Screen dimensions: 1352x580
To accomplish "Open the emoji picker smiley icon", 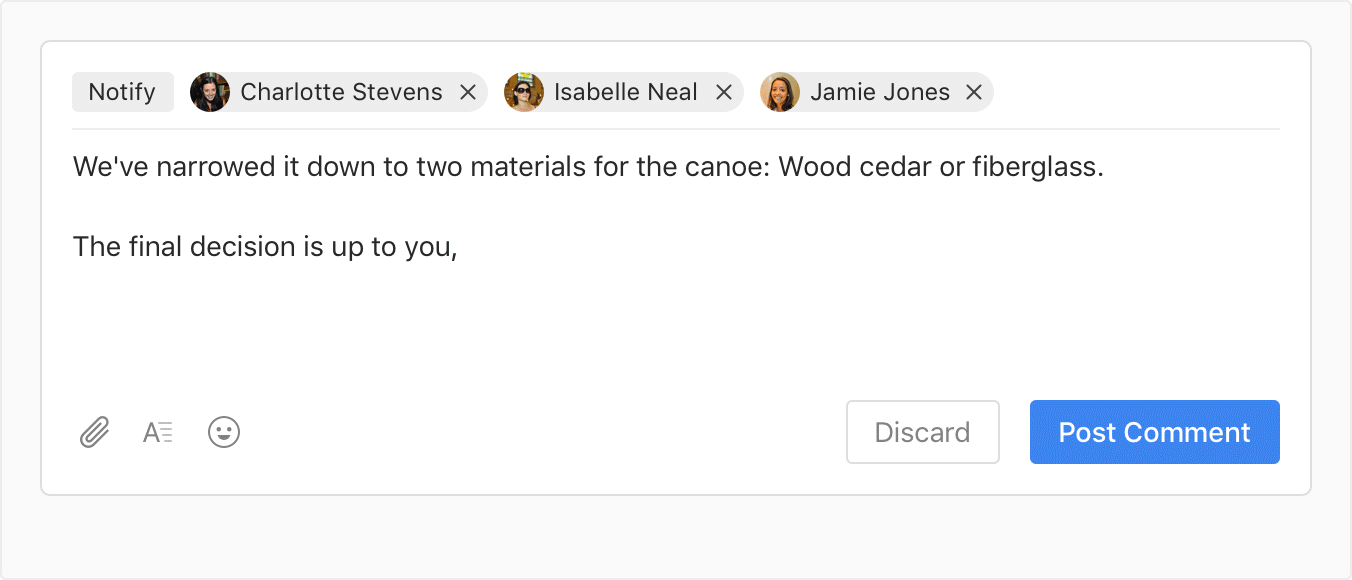I will (224, 432).
